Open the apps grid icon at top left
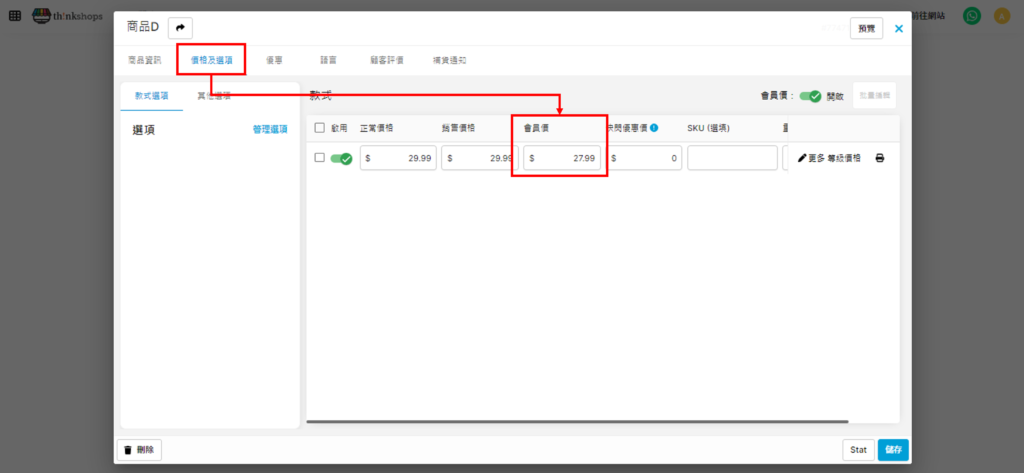The image size is (1024, 473). 14,16
